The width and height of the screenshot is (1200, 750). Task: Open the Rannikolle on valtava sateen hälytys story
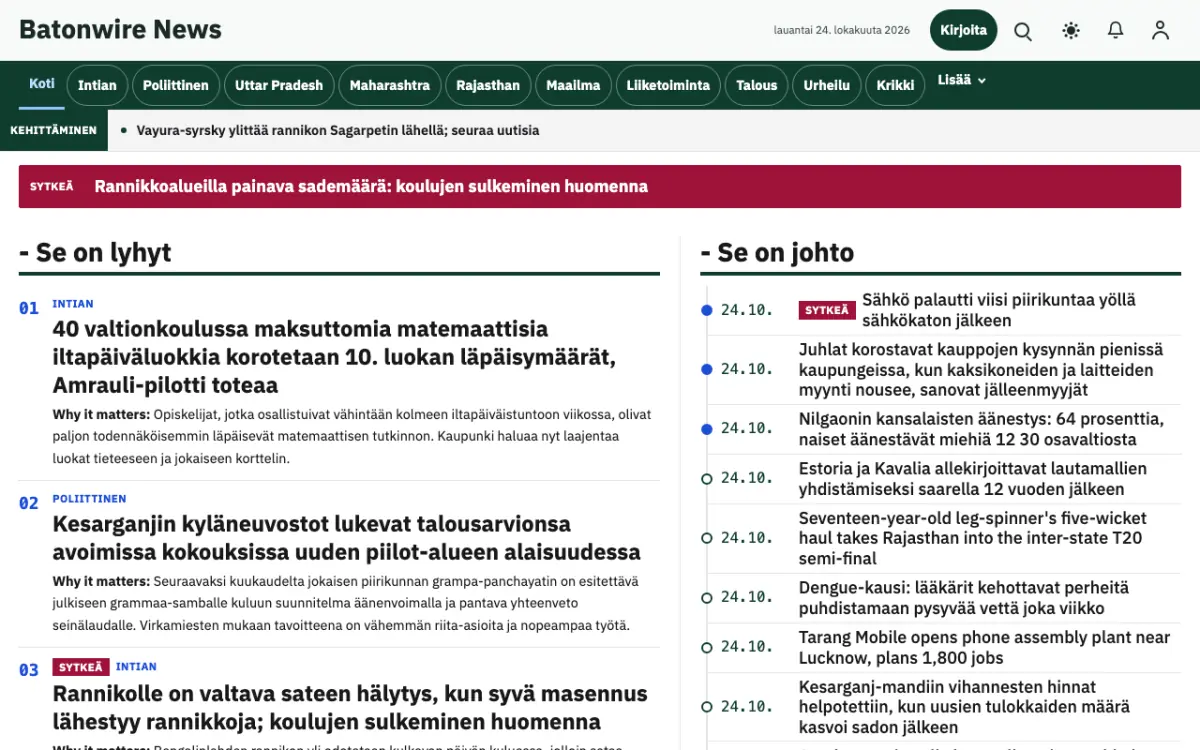[x=350, y=707]
